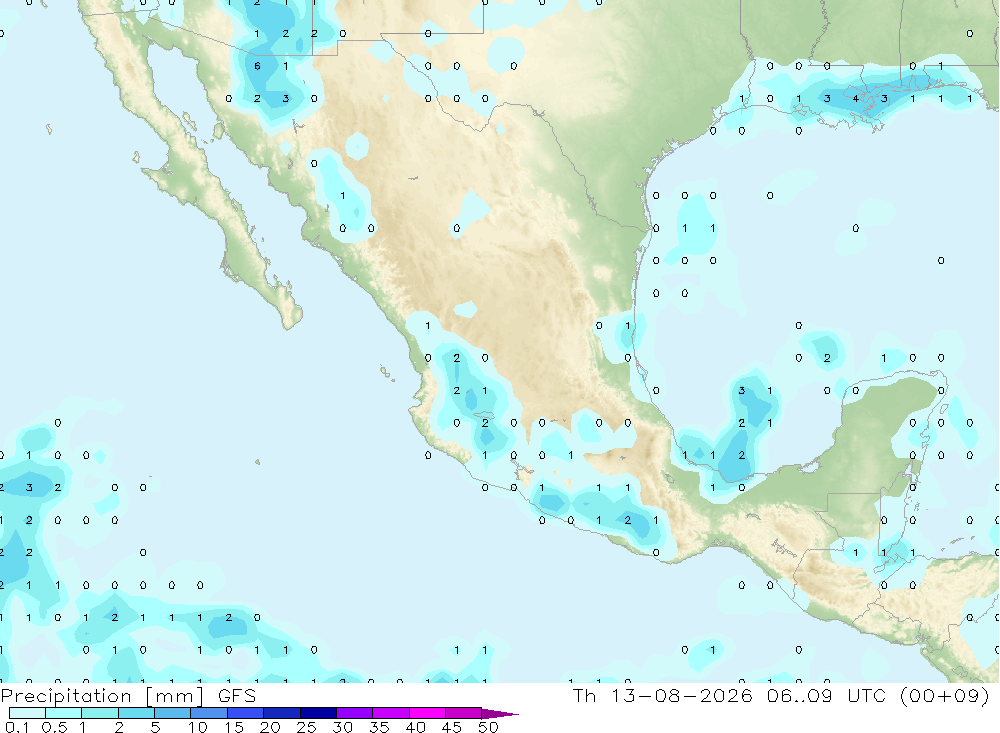Click the '4' precipitation value on the Gulf coast
1000x733 pixels.
pyautogui.click(x=855, y=98)
